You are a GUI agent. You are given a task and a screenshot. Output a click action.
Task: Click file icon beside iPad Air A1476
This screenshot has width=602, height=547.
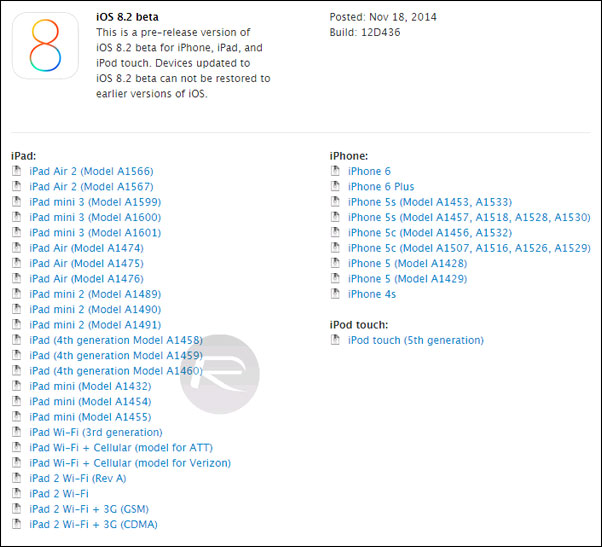pyautogui.click(x=17, y=278)
